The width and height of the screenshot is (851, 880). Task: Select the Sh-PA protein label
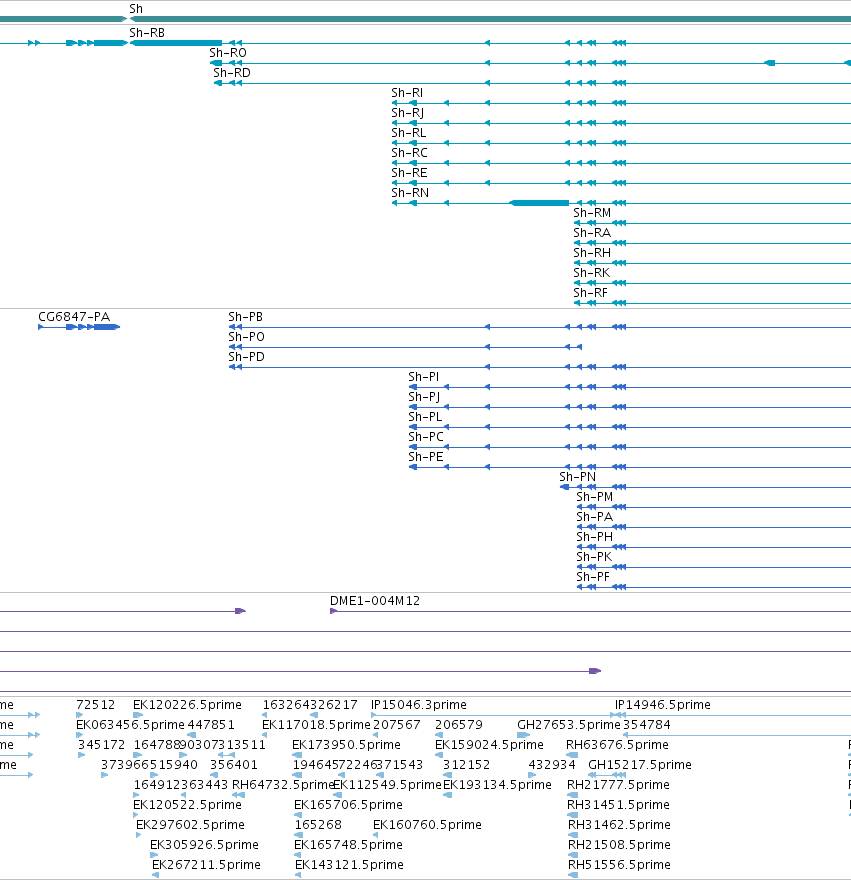pyautogui.click(x=594, y=517)
